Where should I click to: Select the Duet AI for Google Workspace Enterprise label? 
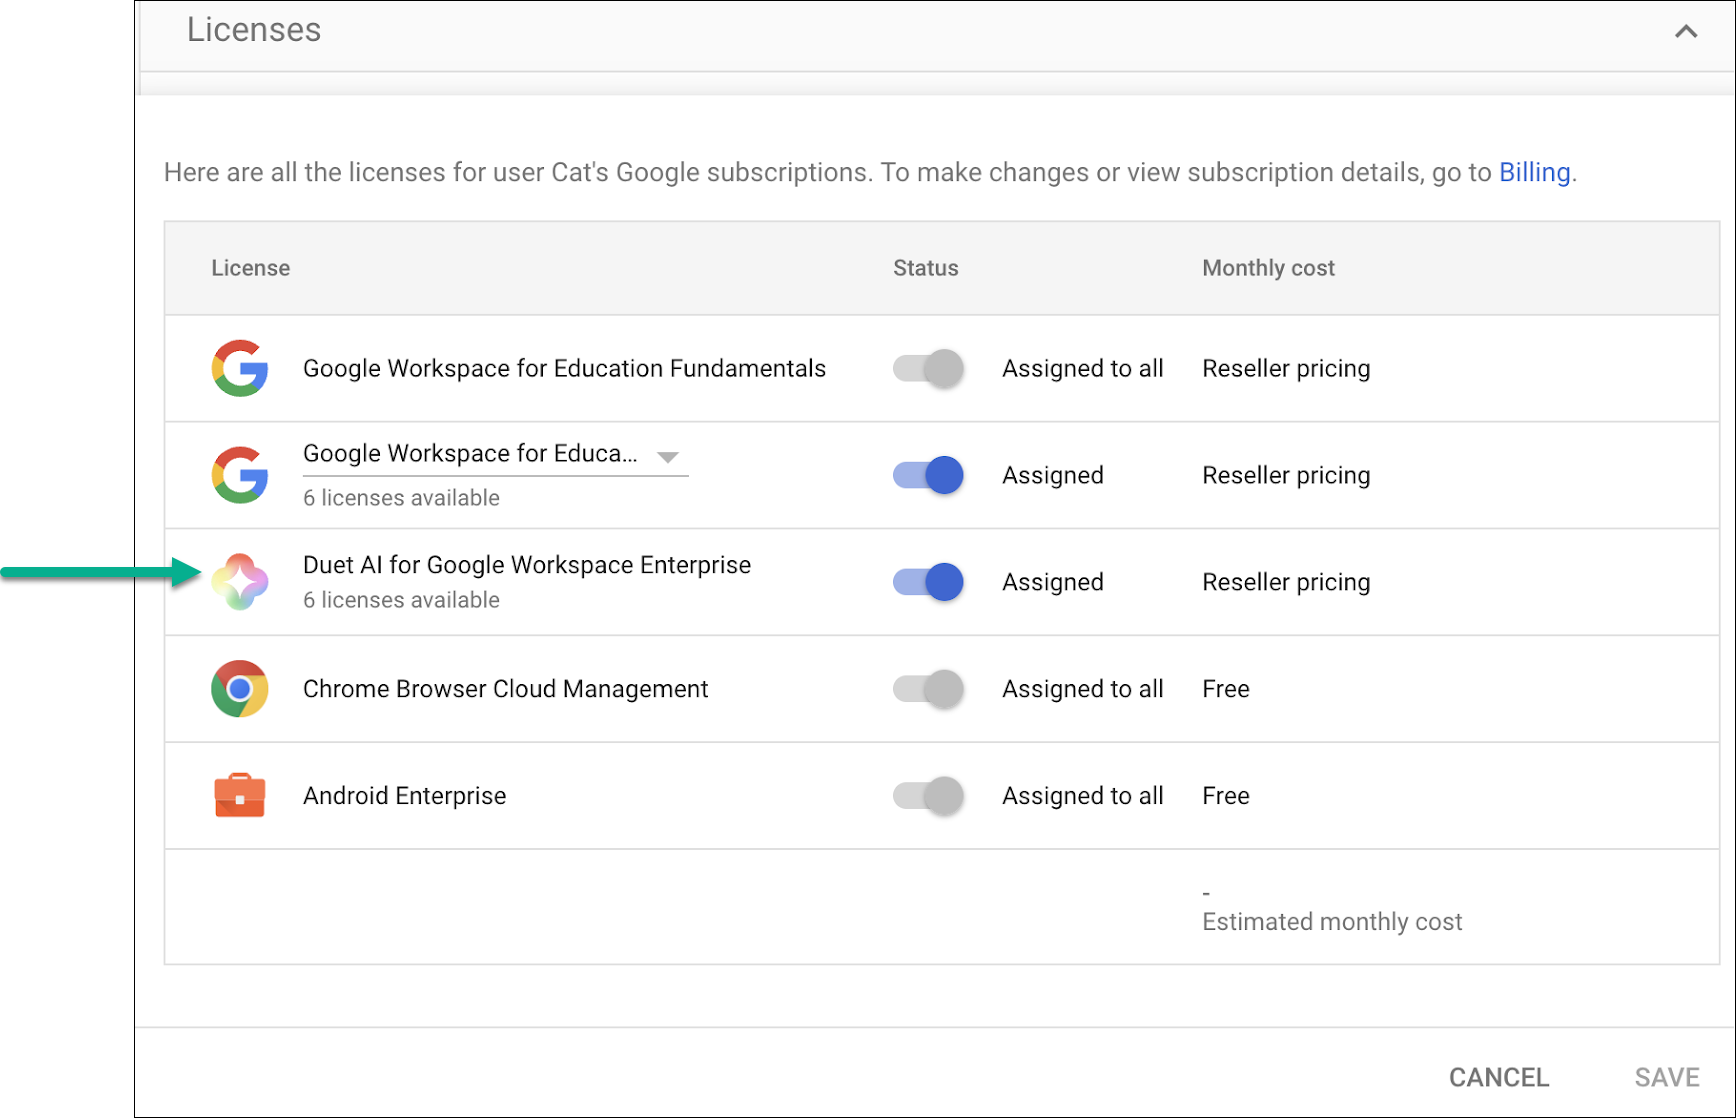click(x=526, y=565)
